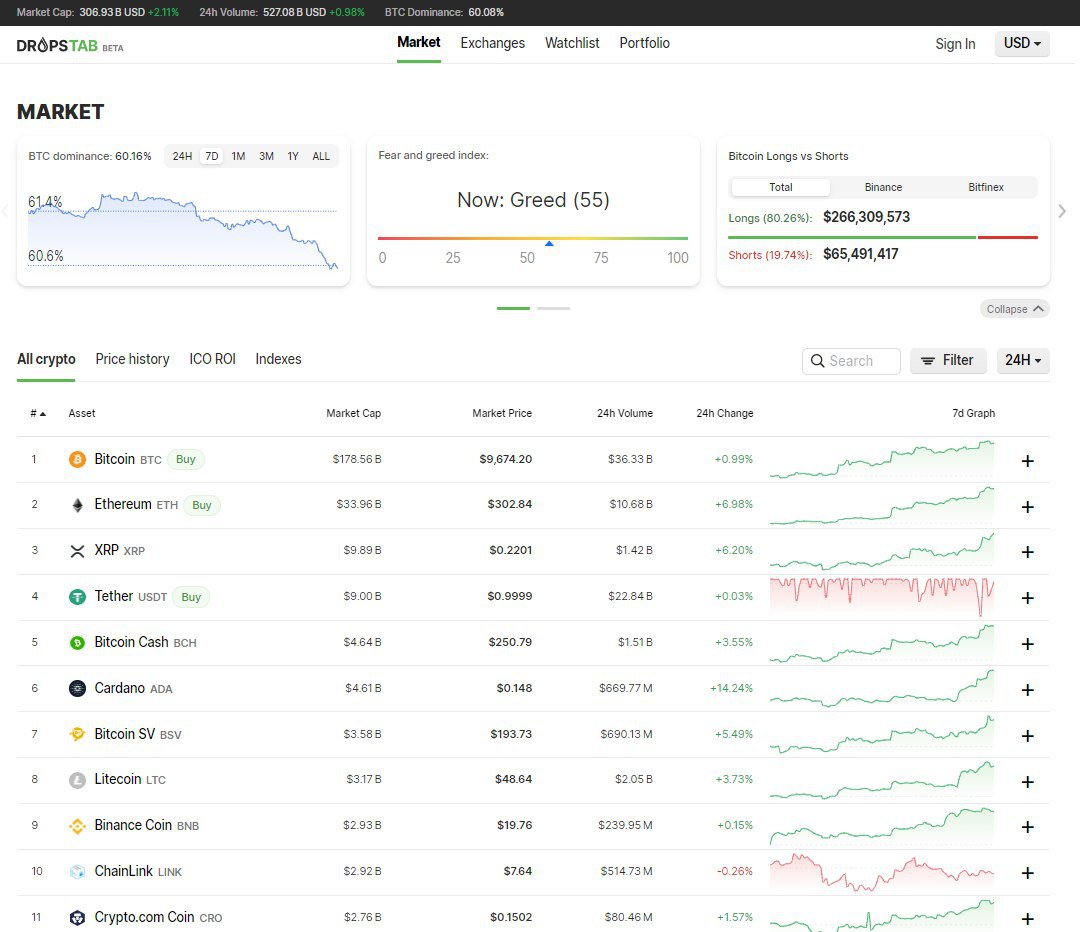The image size is (1080, 932).
Task: Go to next widget with right arrow
Action: (x=1062, y=211)
